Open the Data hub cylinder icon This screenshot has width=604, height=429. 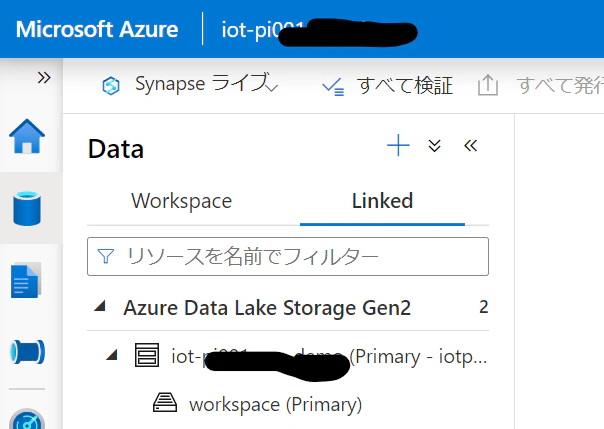(27, 208)
